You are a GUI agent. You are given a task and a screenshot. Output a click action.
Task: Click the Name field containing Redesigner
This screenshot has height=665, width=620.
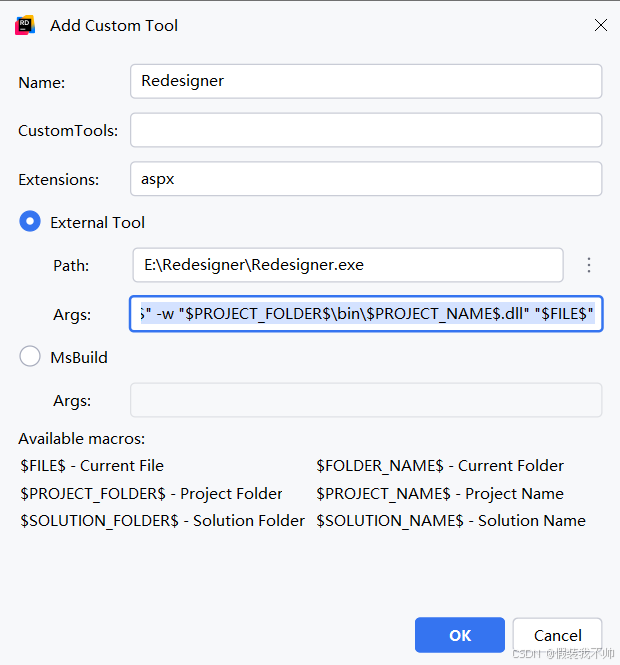pos(366,81)
